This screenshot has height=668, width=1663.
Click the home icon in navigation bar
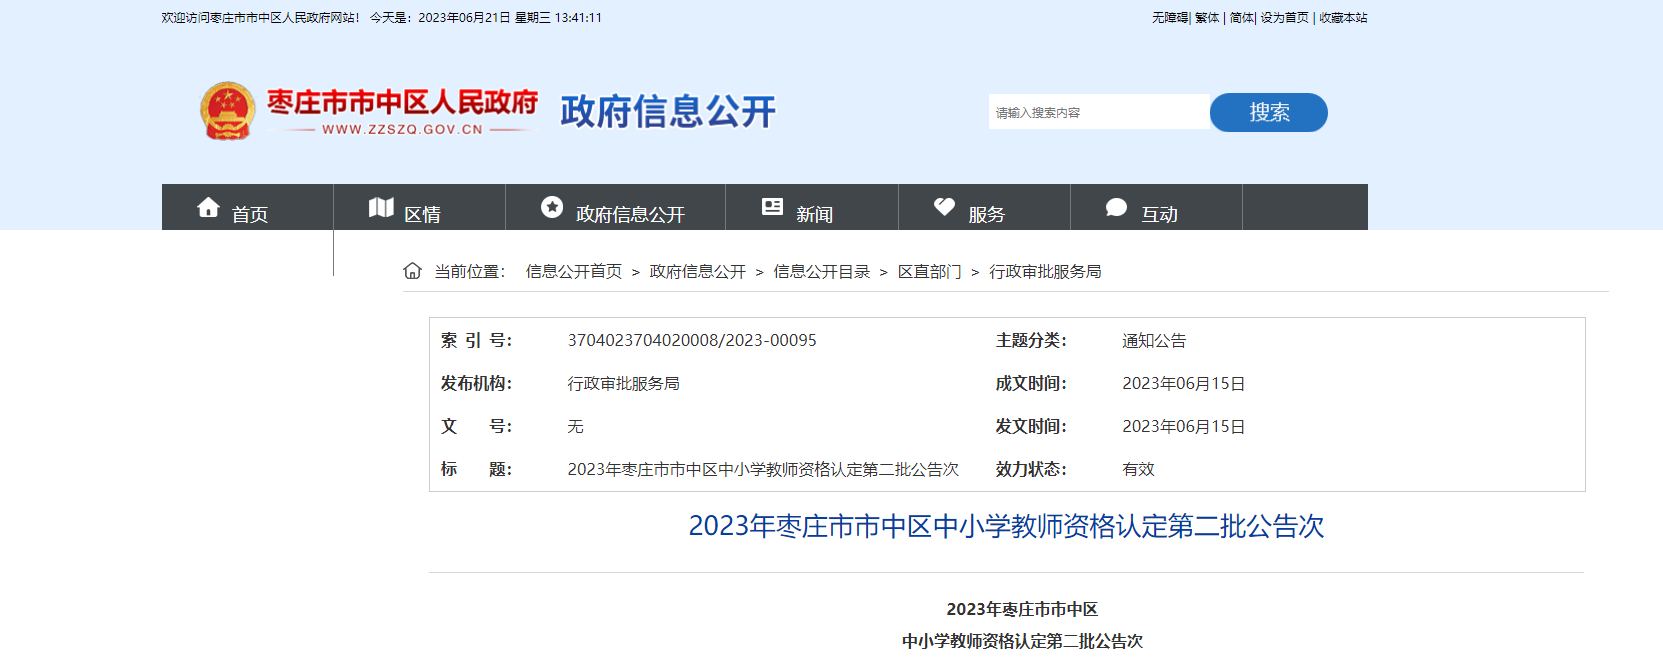(208, 207)
